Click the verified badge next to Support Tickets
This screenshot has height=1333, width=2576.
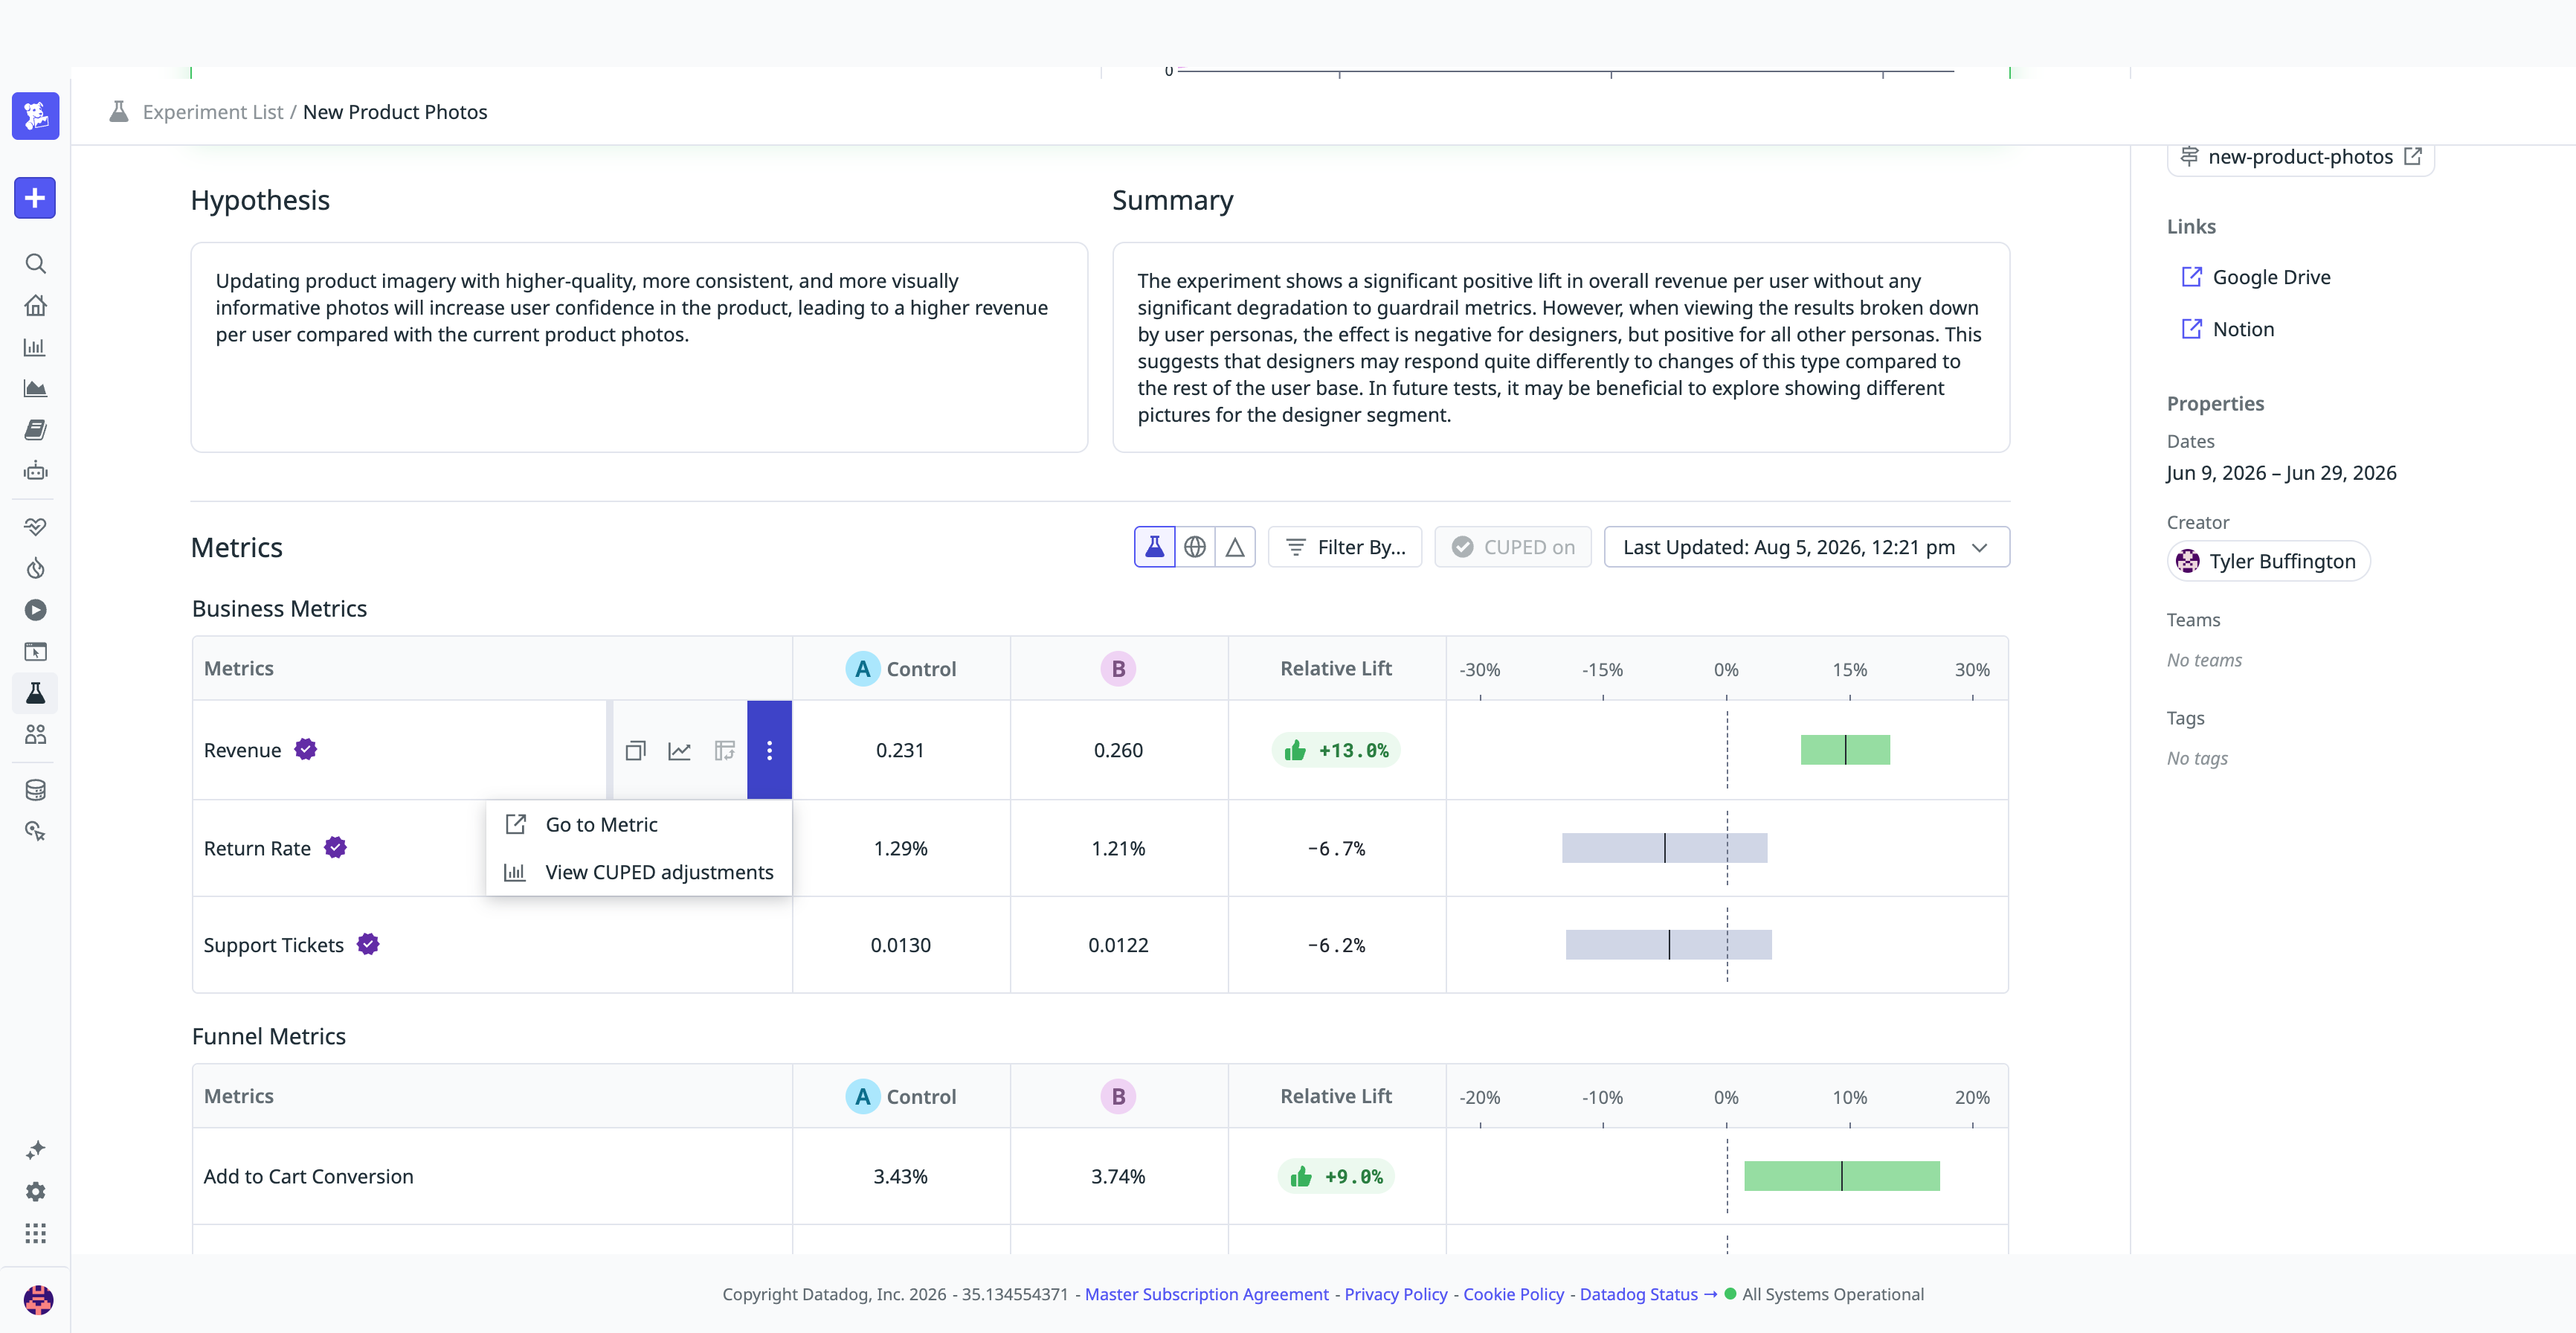(368, 944)
